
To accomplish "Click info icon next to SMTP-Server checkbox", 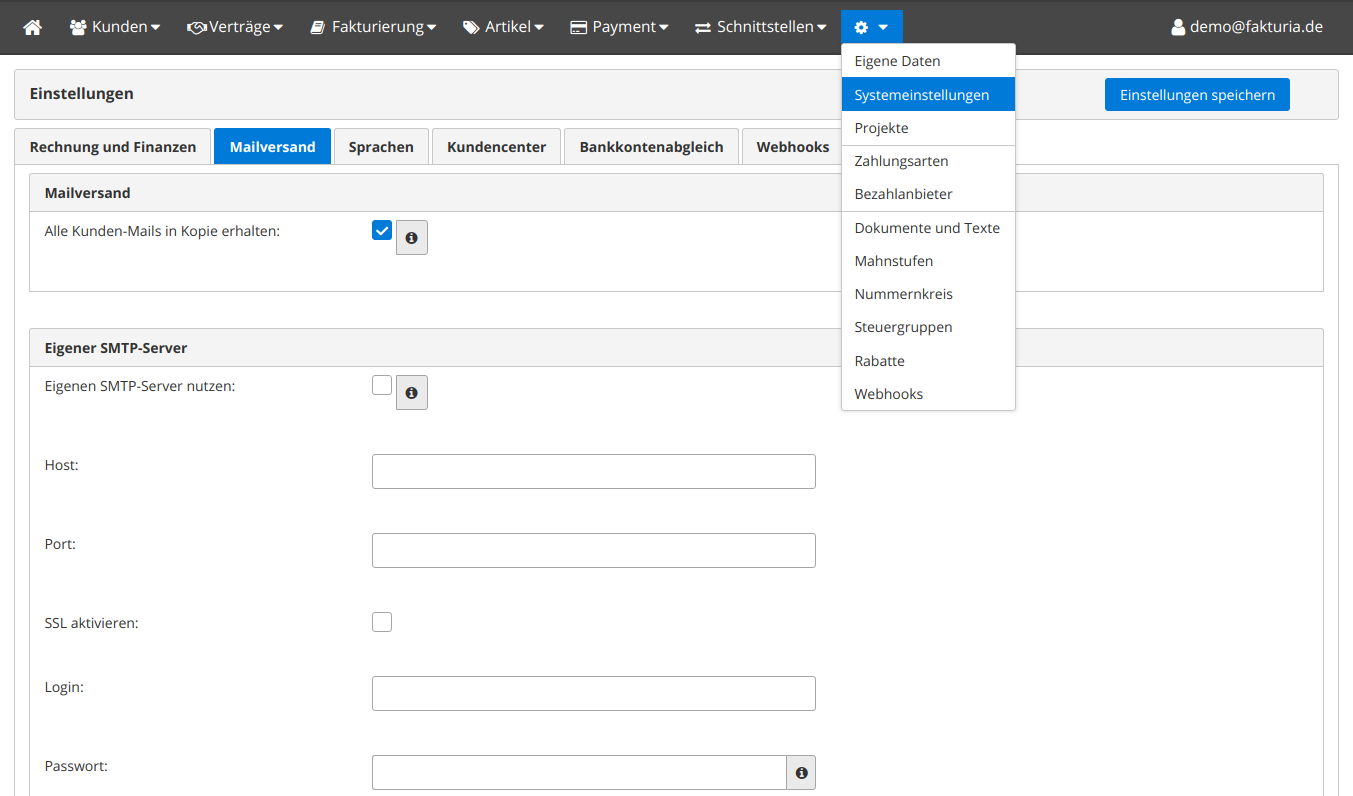I will pyautogui.click(x=411, y=393).
